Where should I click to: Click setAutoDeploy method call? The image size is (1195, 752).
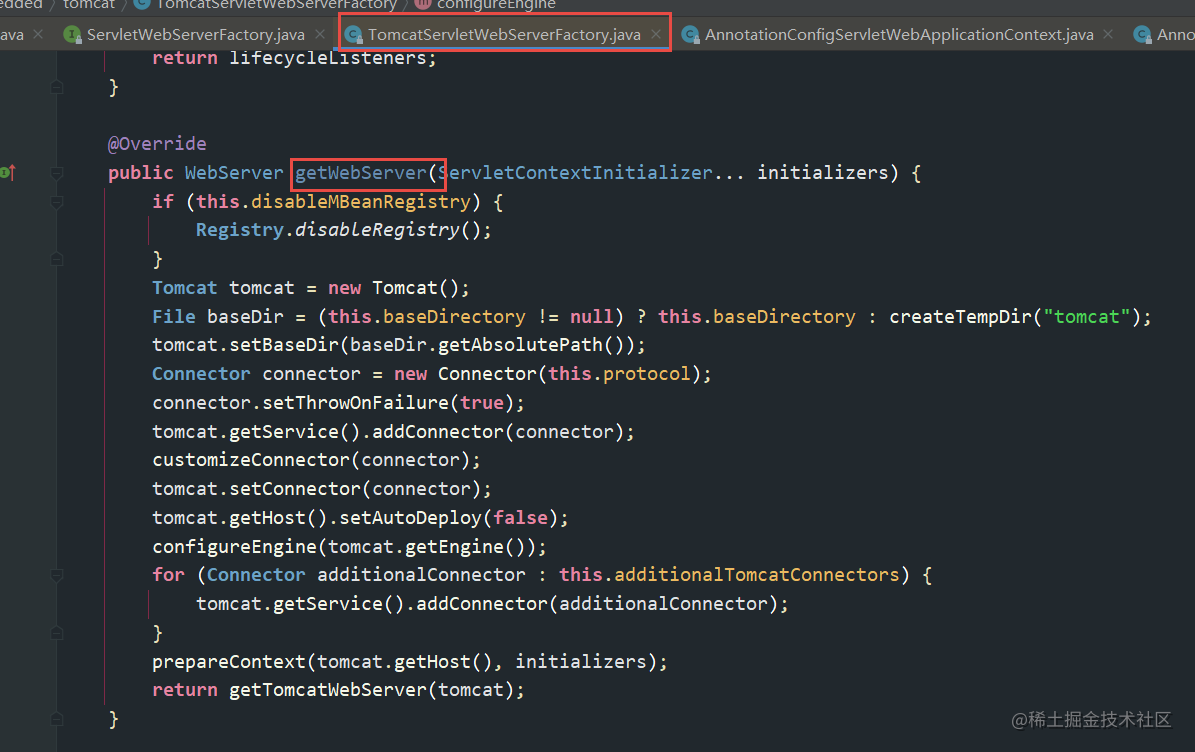pos(410,518)
